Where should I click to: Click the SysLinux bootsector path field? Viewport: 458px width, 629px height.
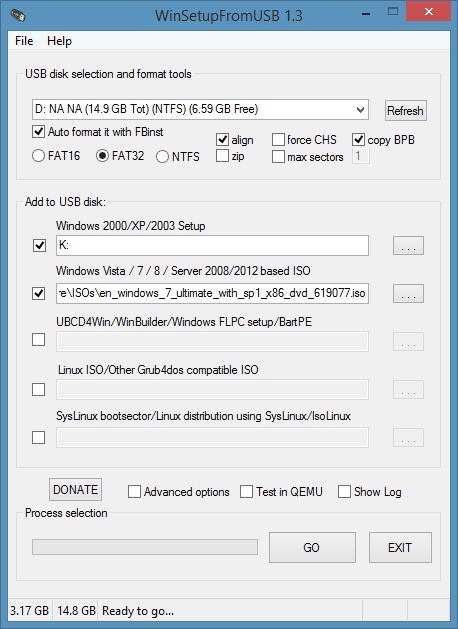(212, 437)
